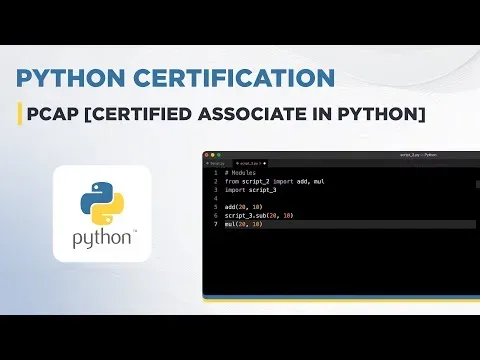Viewport: 480px width, 360px height.
Task: Click the yellow minimize window button
Action: coord(213,155)
